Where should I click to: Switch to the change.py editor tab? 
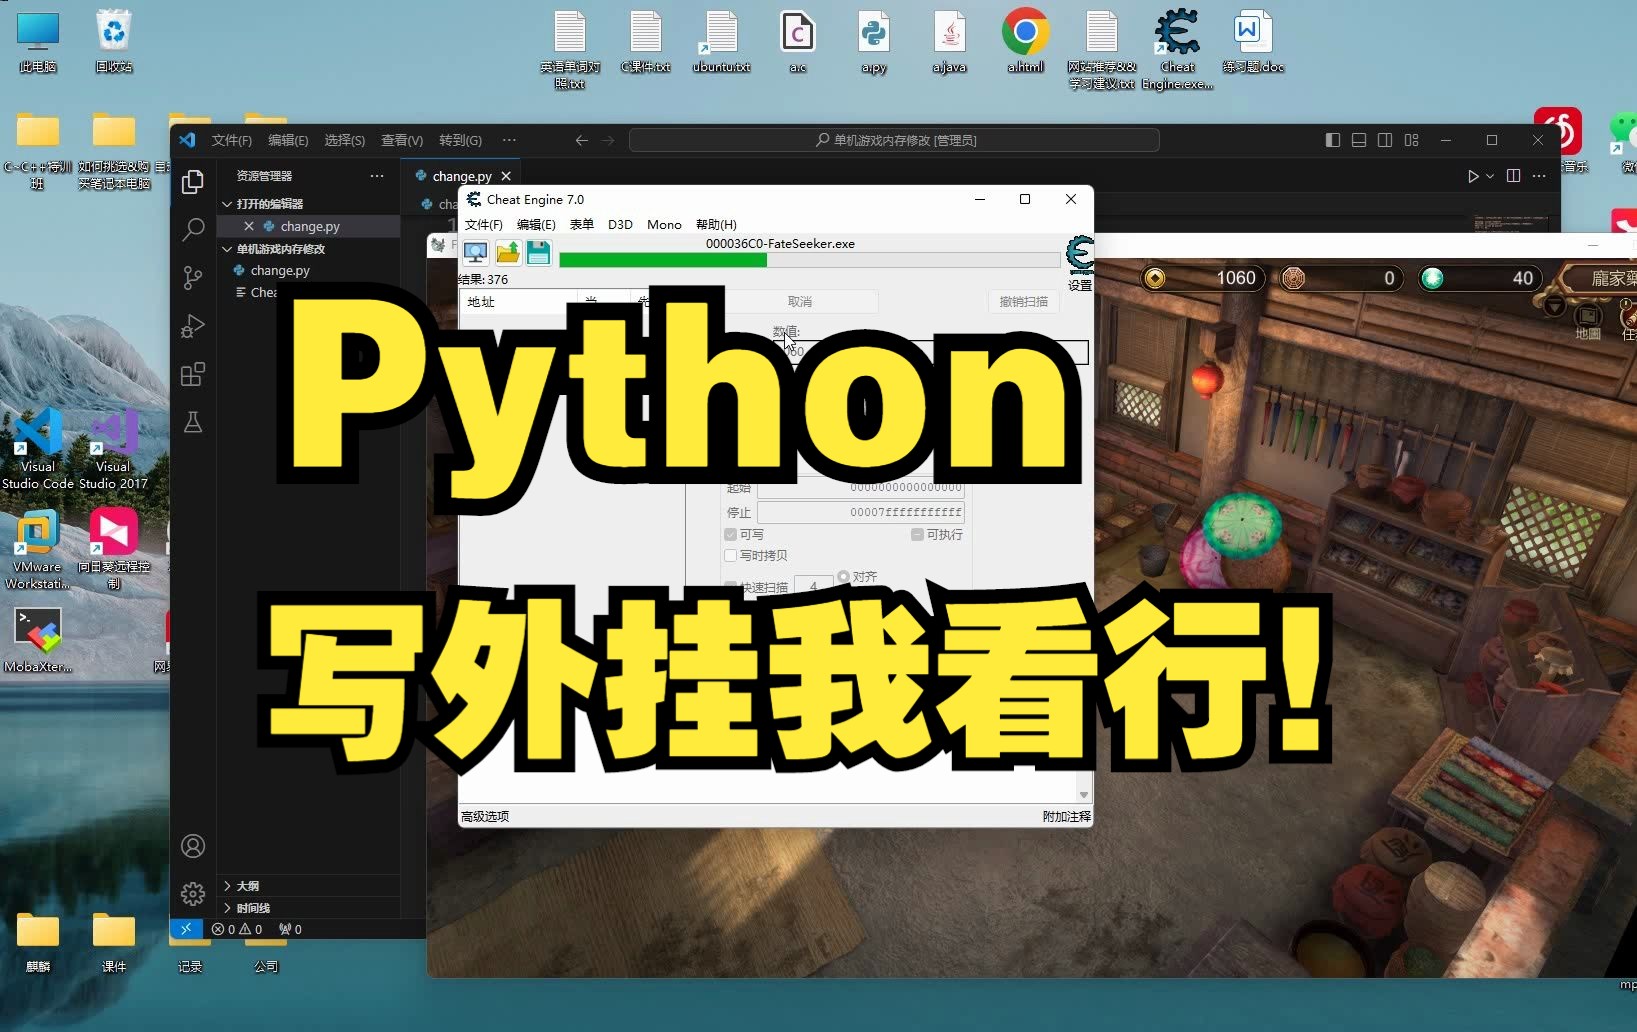463,175
